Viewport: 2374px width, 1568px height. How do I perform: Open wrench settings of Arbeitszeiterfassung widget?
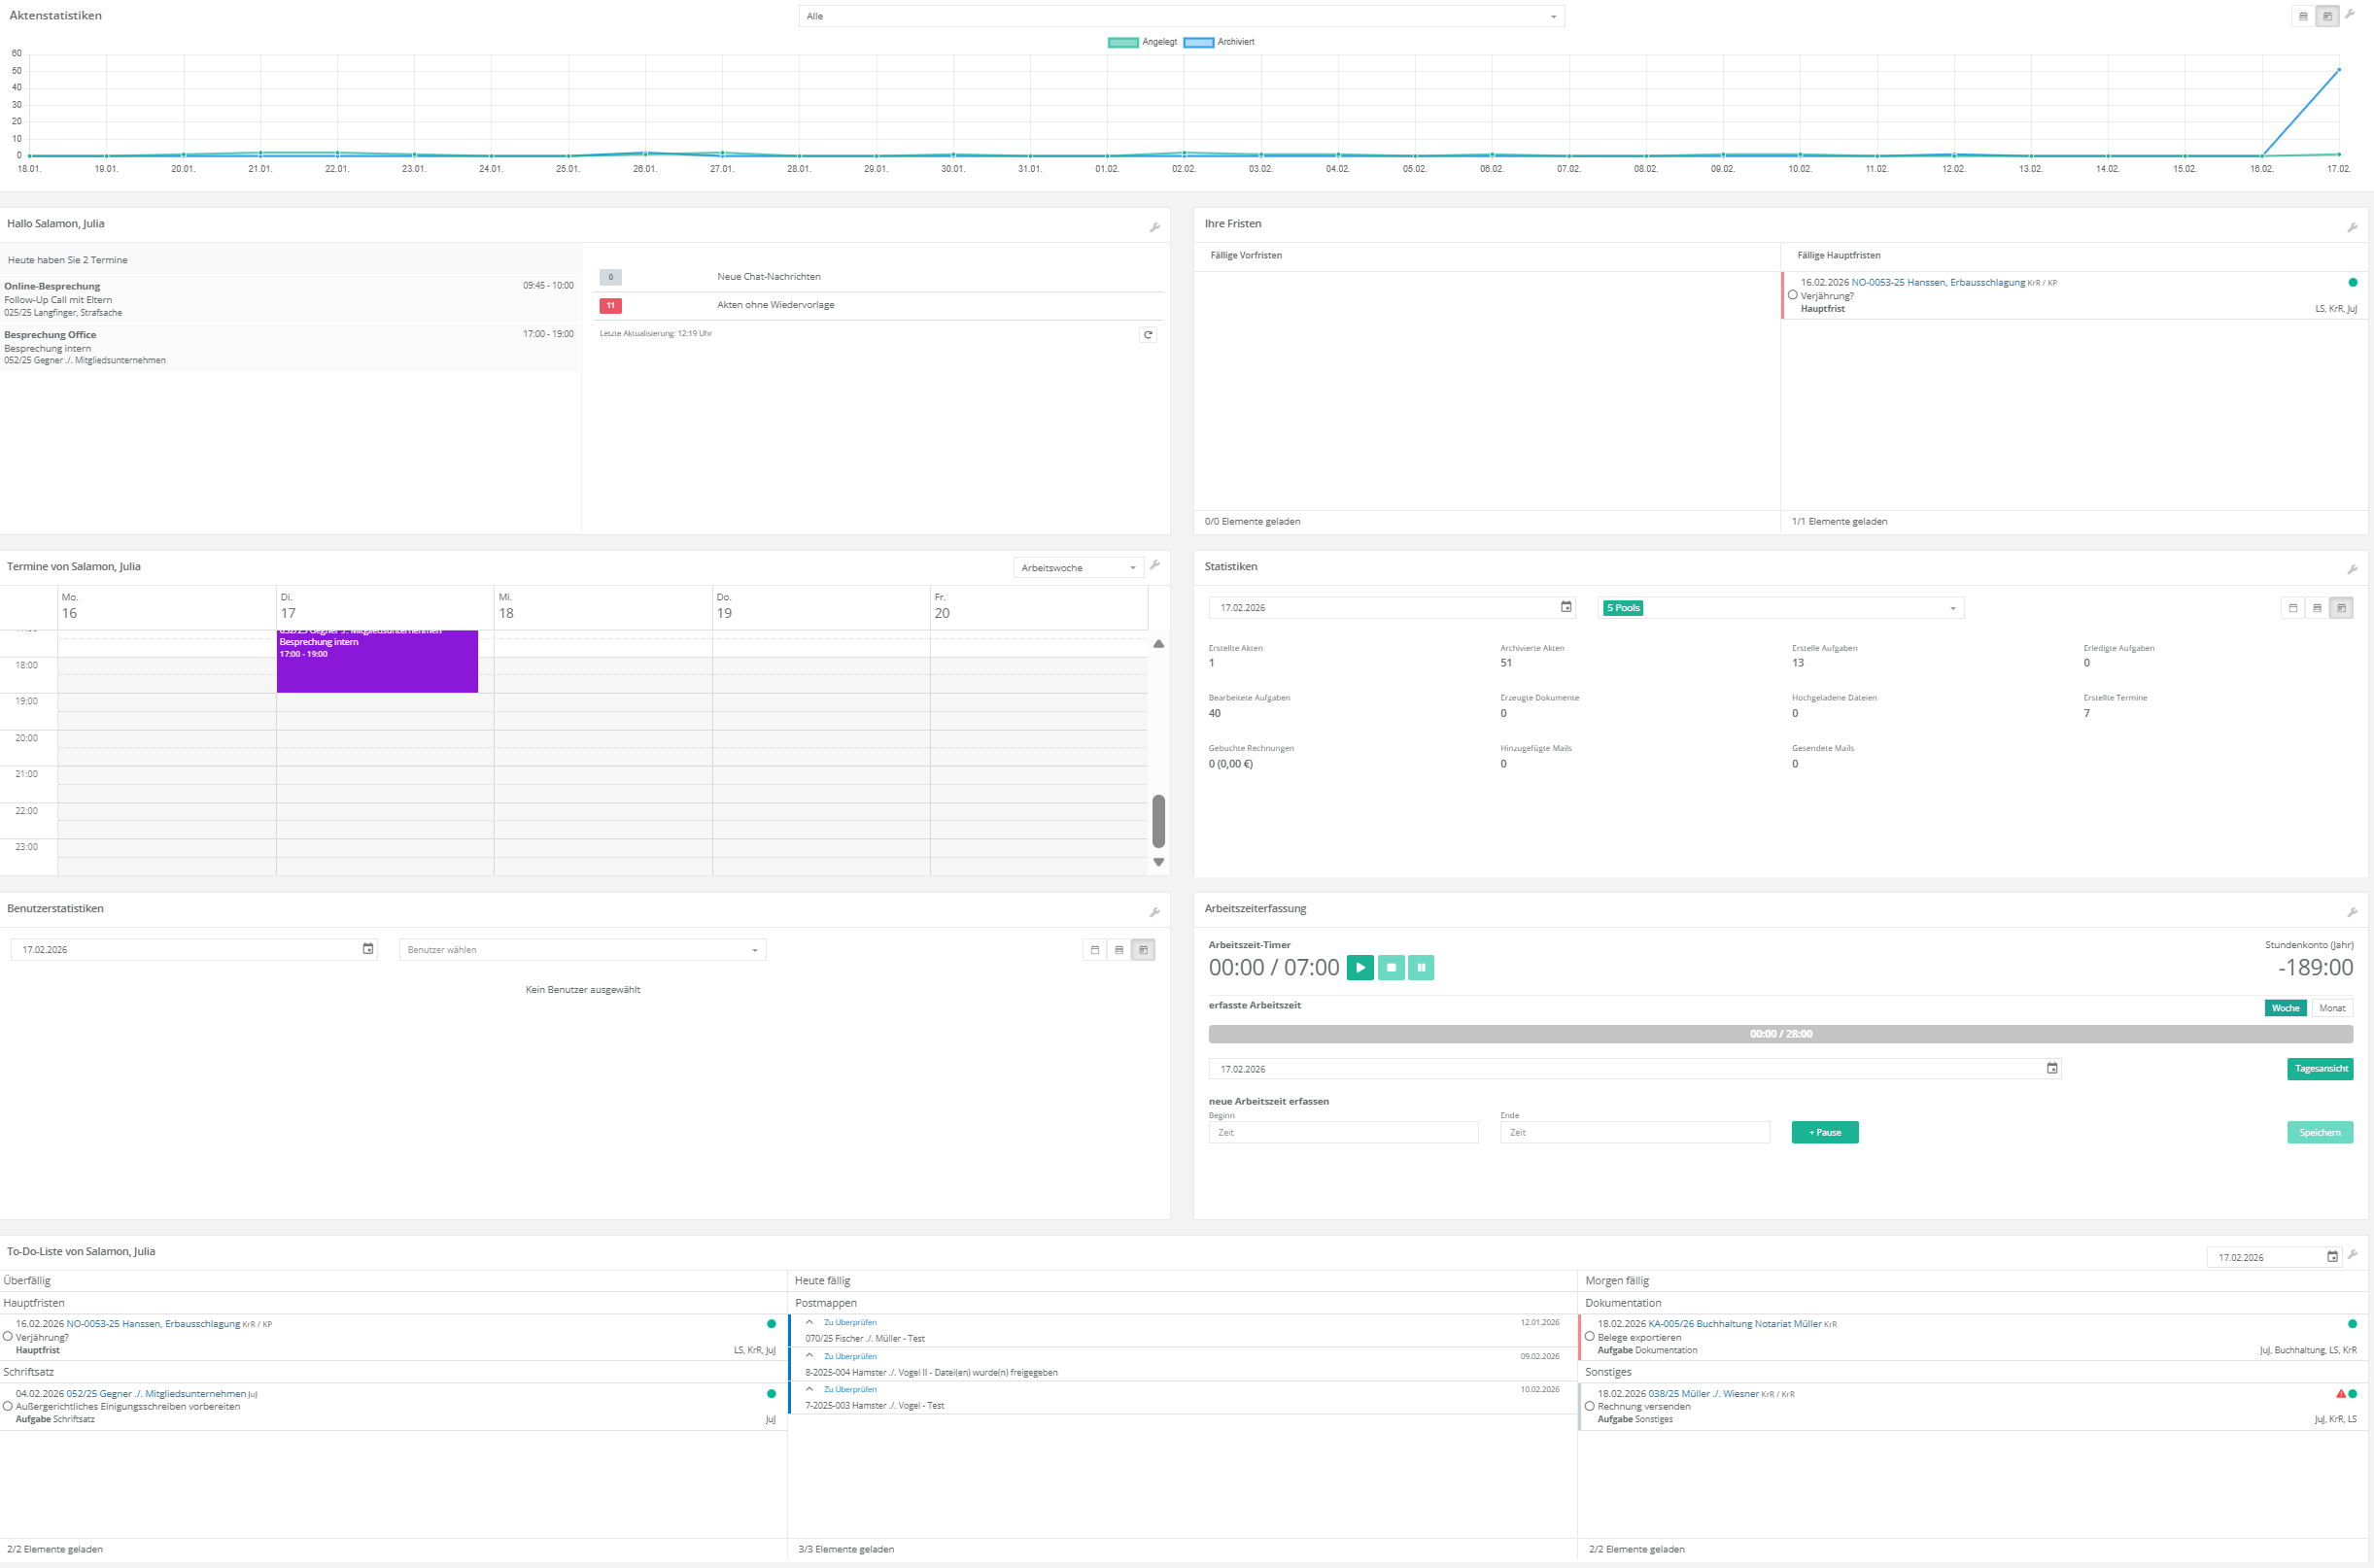click(x=2351, y=912)
